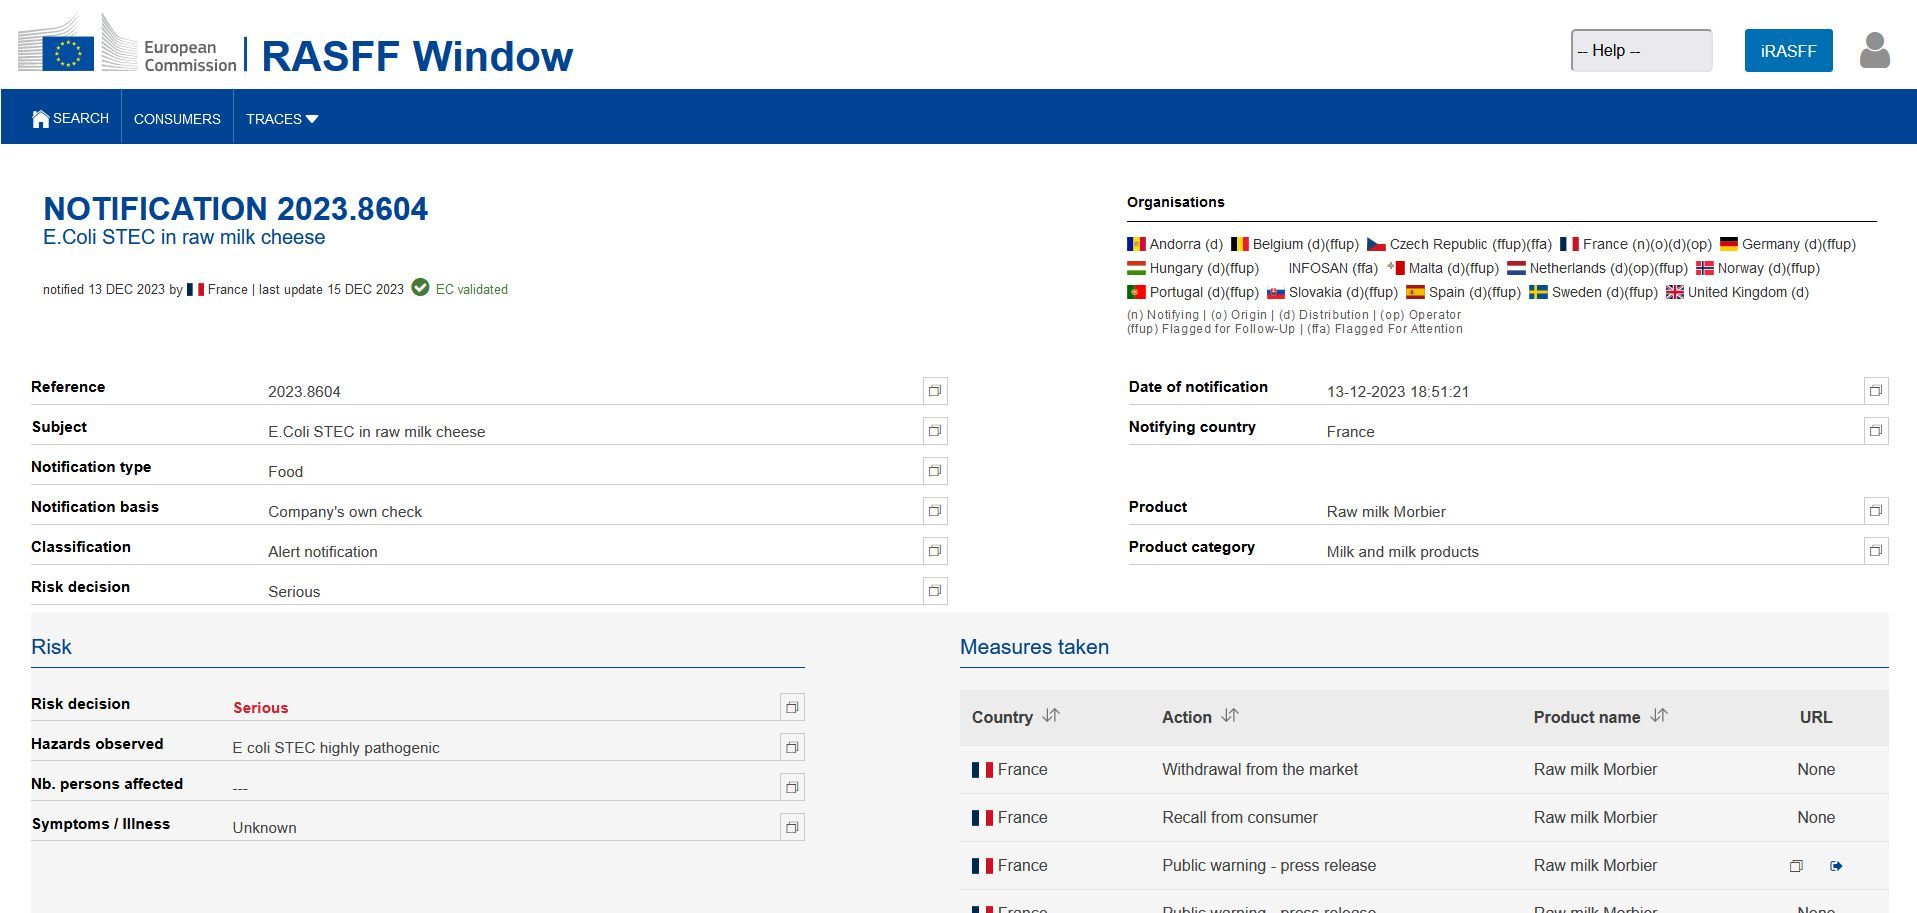Click the European Commission logo
This screenshot has height=913, width=1917.
coord(127,45)
